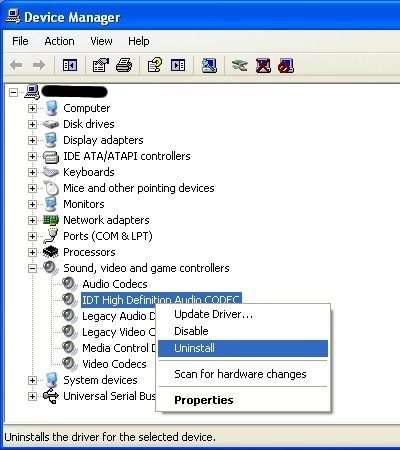Open the Help menu
Image resolution: width=400 pixels, height=450 pixels.
coord(139,41)
